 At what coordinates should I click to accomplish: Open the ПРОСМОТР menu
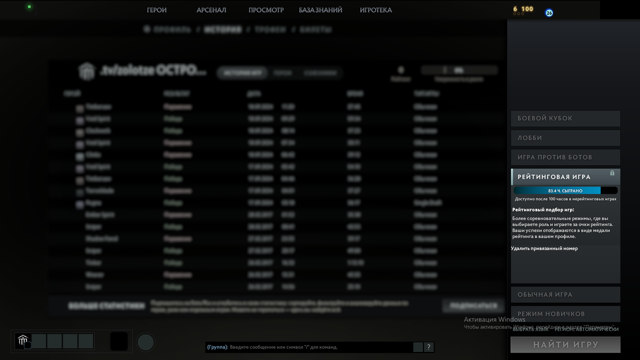266,10
